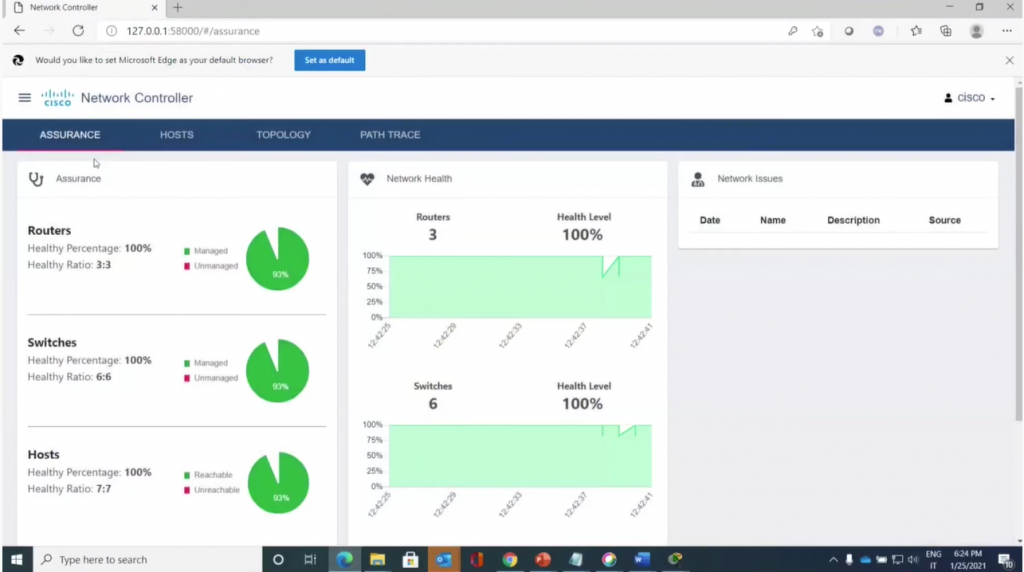Open the Favorites list

916,31
